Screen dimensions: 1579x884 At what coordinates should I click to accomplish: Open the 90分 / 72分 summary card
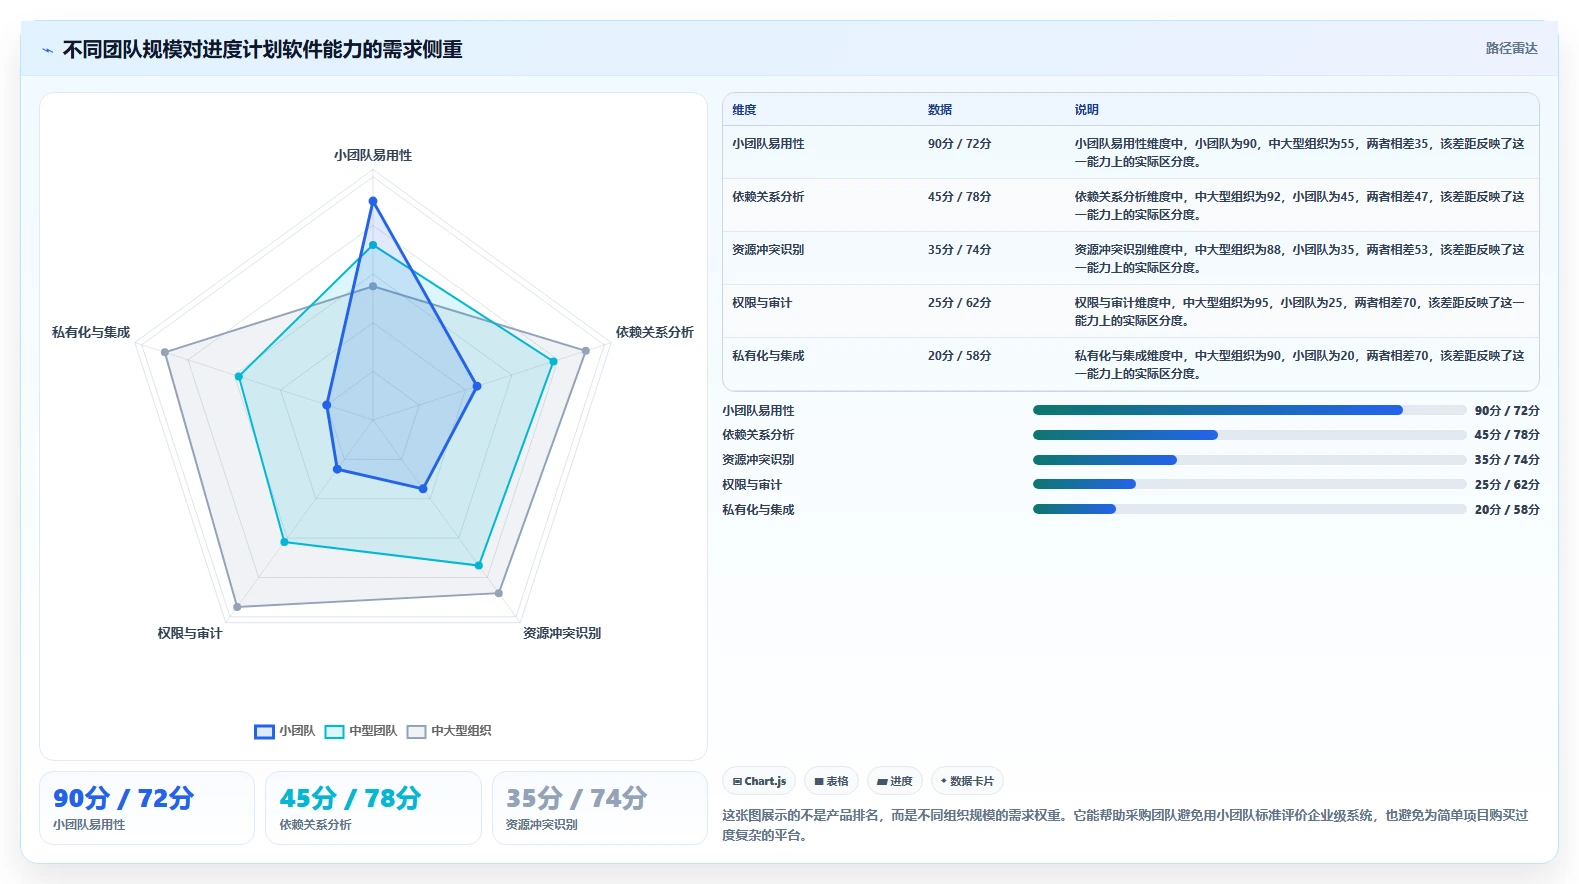coord(147,808)
